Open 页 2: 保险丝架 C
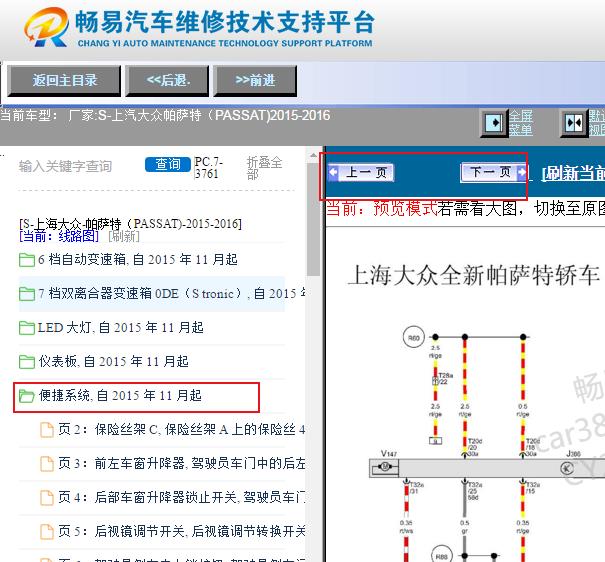Screen dimensions: 605x562 click(182, 430)
